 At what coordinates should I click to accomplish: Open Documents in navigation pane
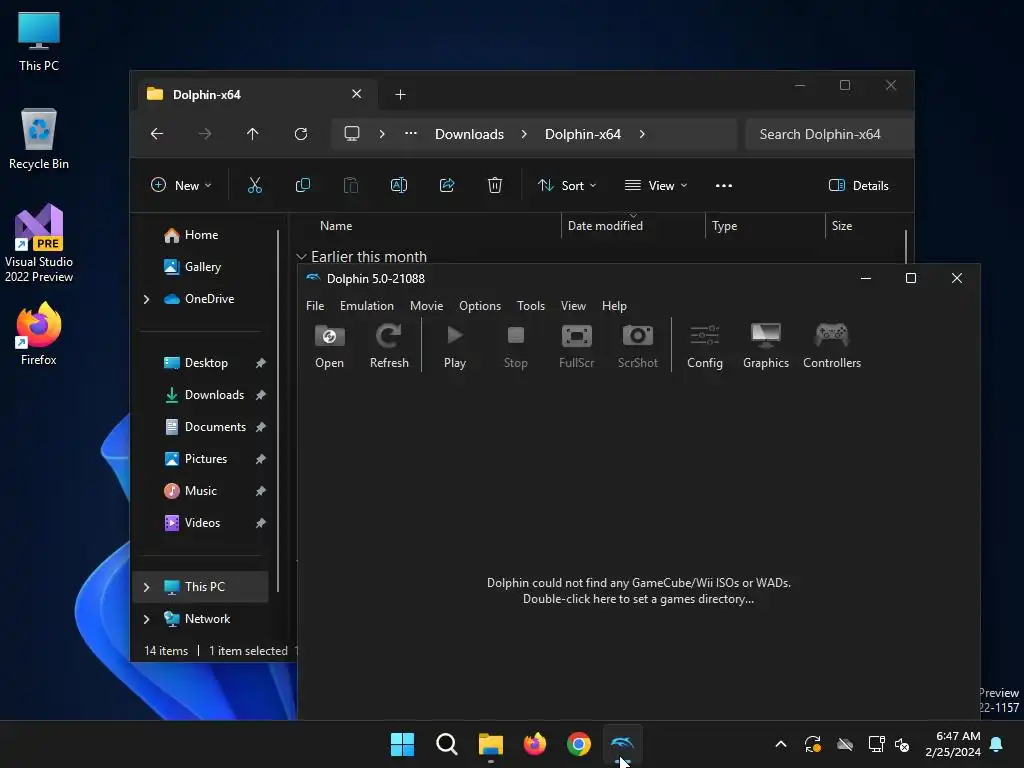215,427
